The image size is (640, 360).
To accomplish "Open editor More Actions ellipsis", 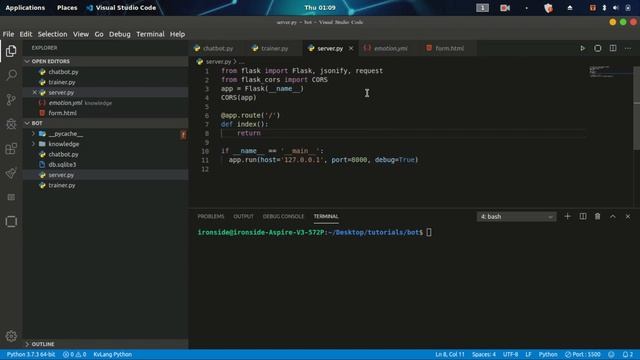I will (628, 48).
